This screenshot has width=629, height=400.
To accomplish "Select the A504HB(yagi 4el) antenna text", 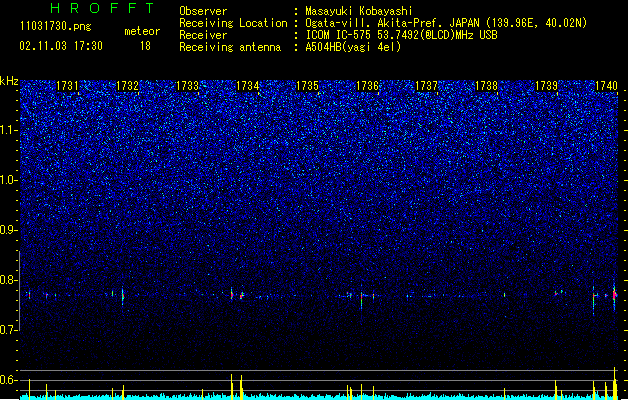I will (353, 47).
